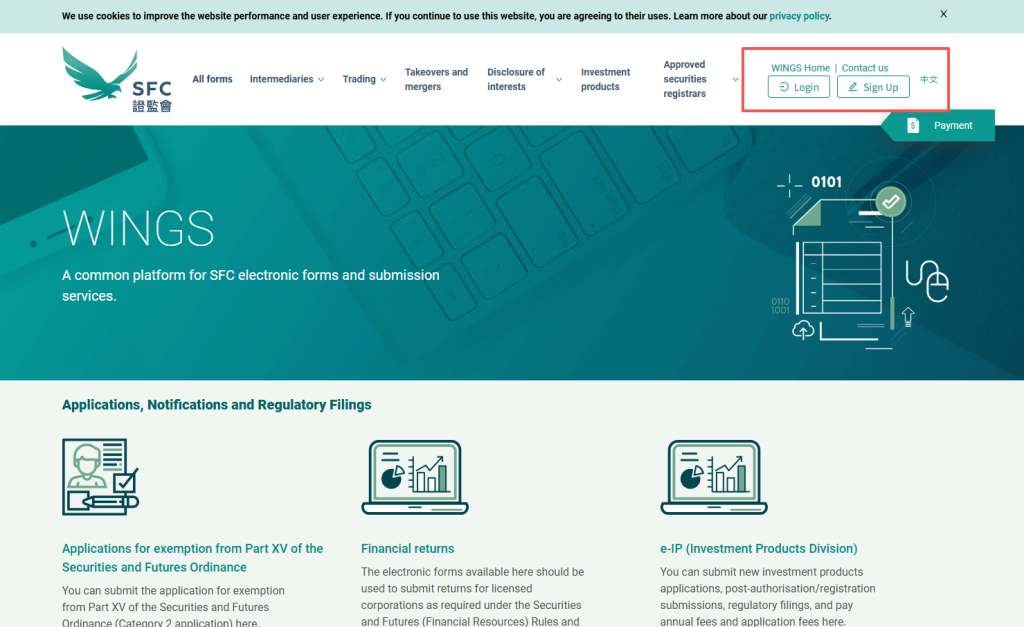Select Takeovers and mergers menu item
This screenshot has height=627, width=1024.
(436, 79)
